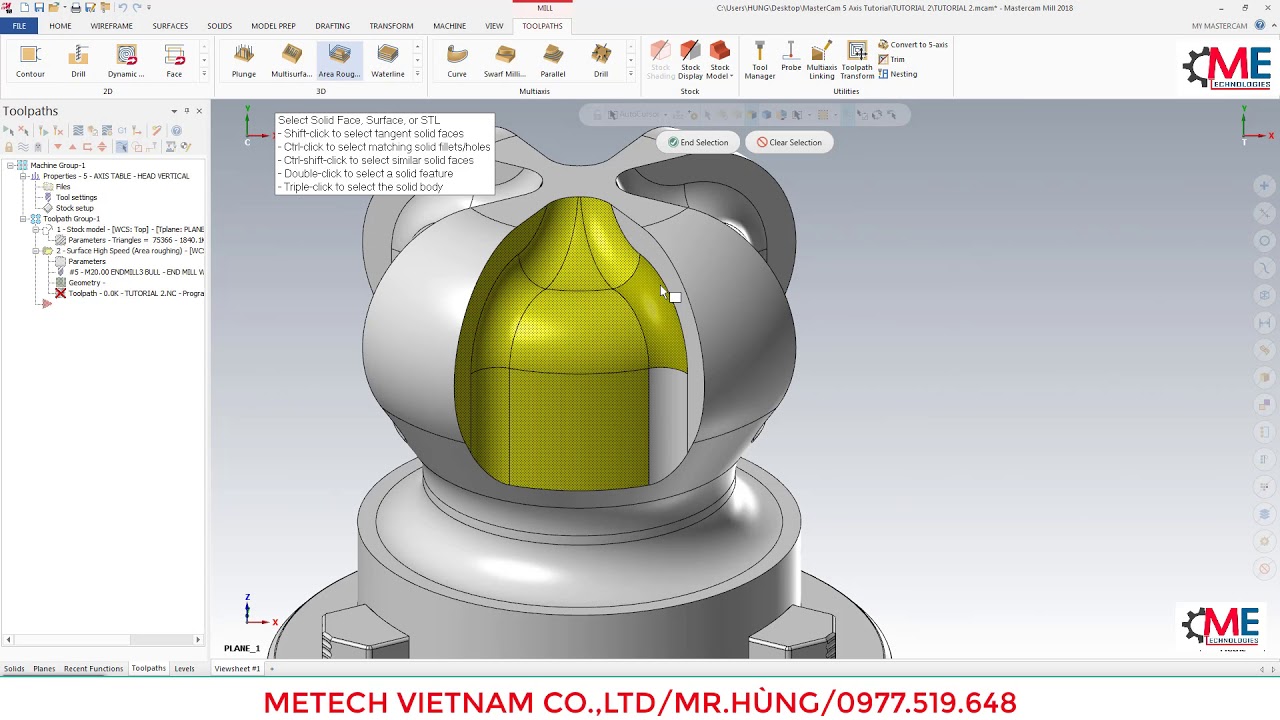Screen dimensions: 1280x720
Task: Open Multiaxis Linking
Action: pos(822,60)
